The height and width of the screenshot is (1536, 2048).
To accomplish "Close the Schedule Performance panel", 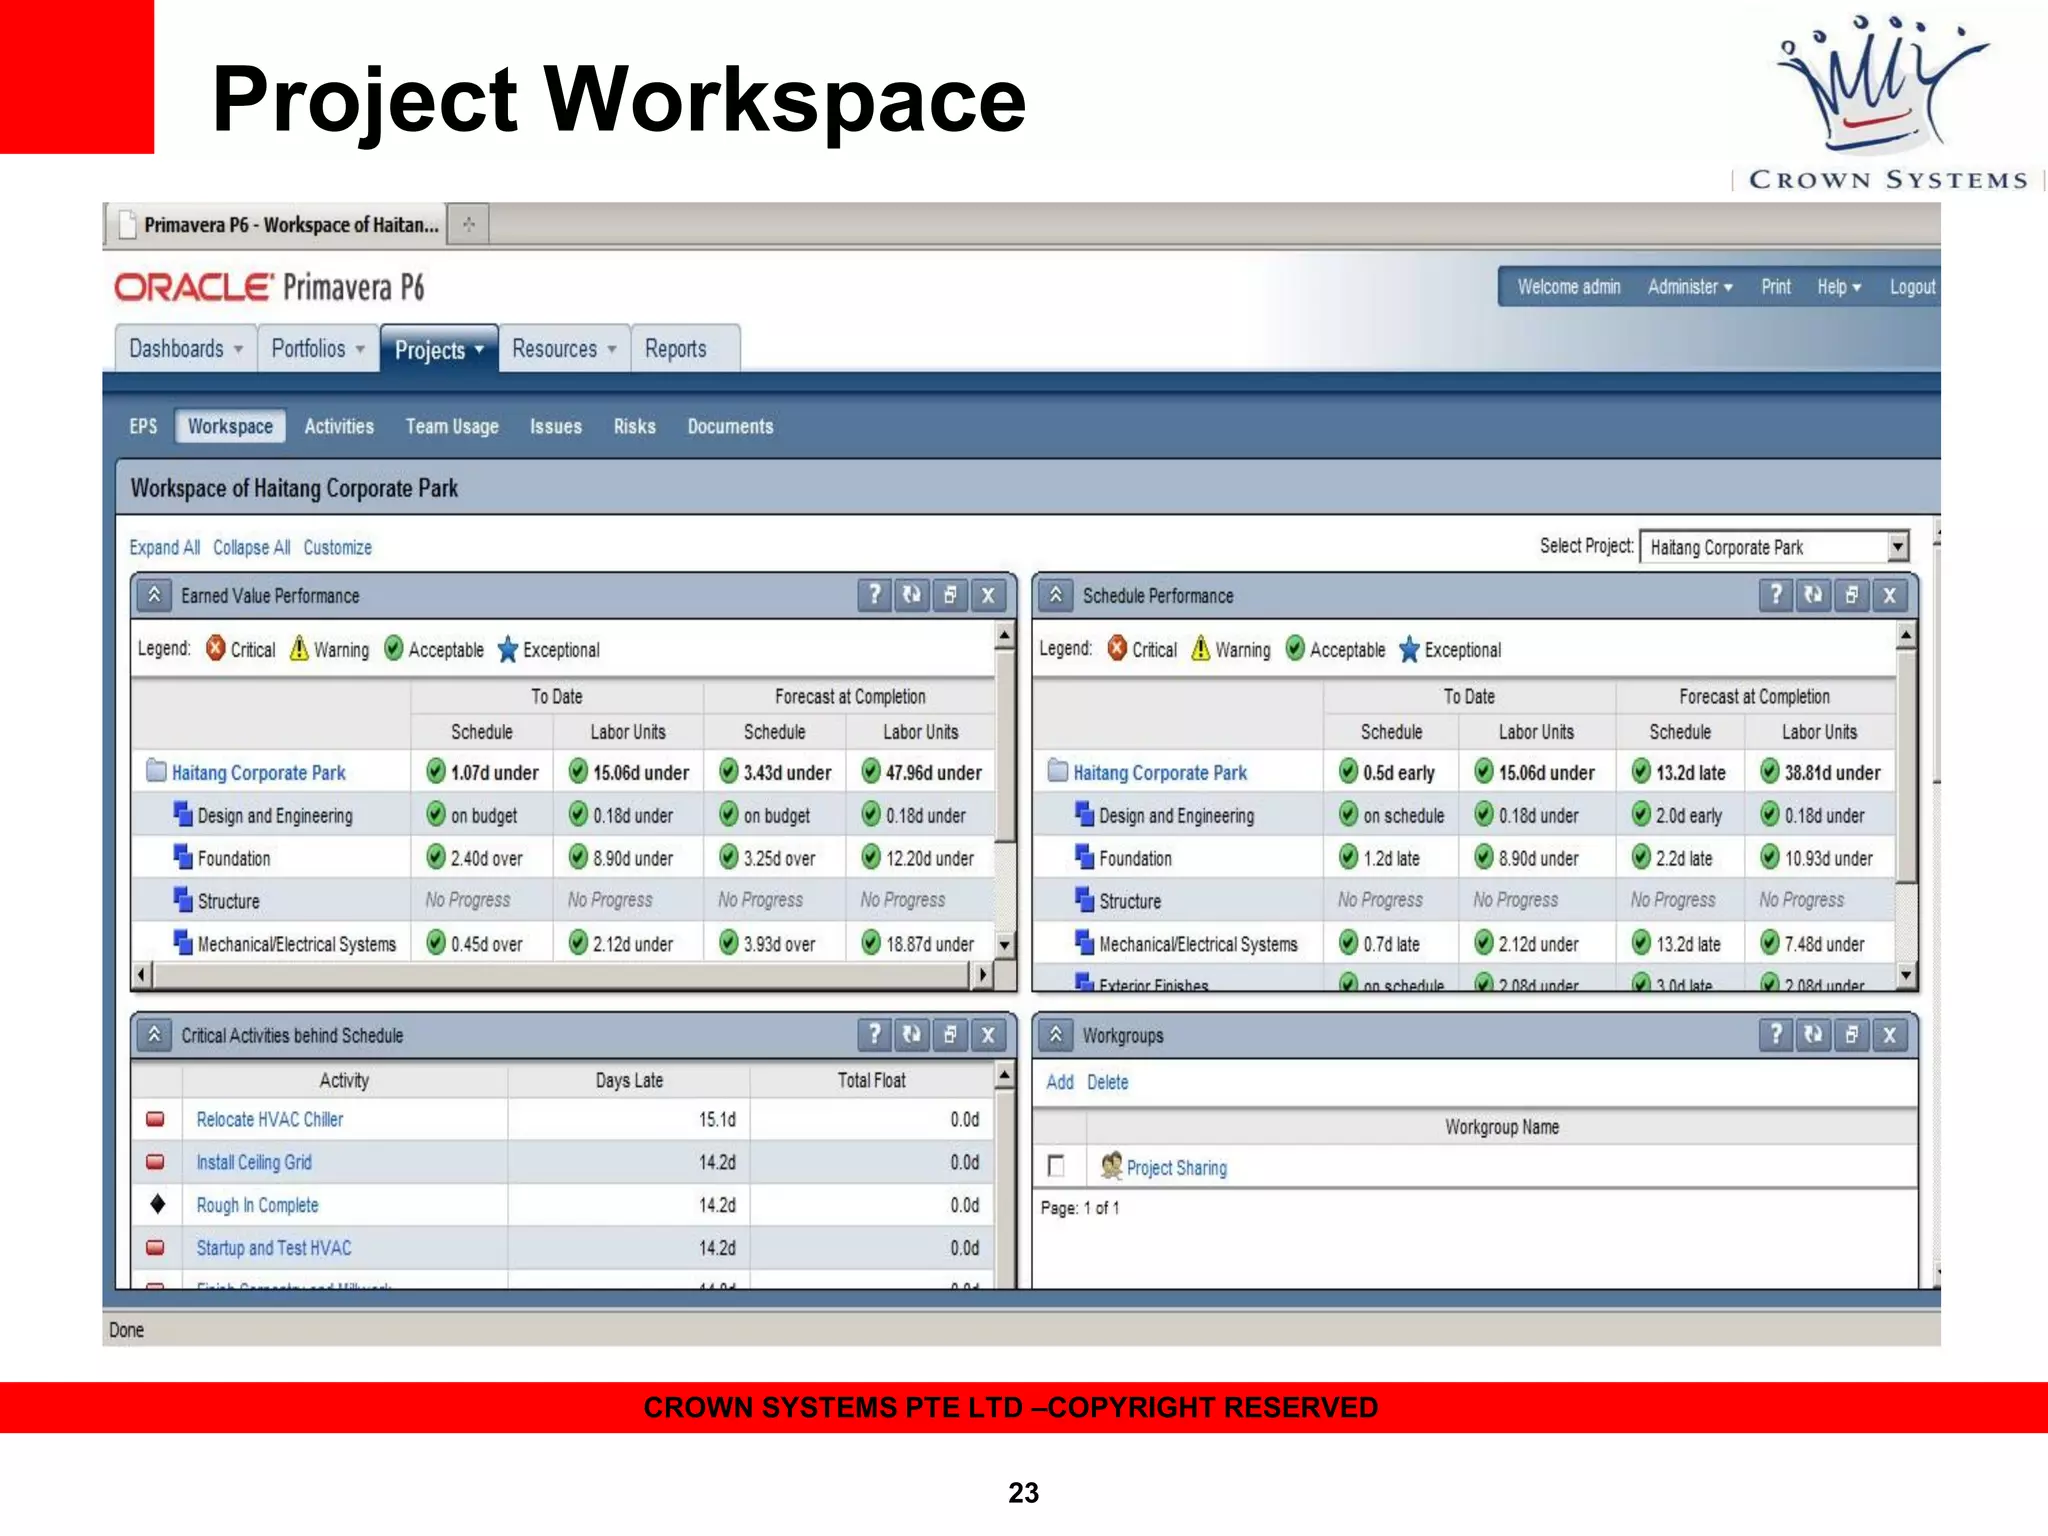I will click(1889, 595).
